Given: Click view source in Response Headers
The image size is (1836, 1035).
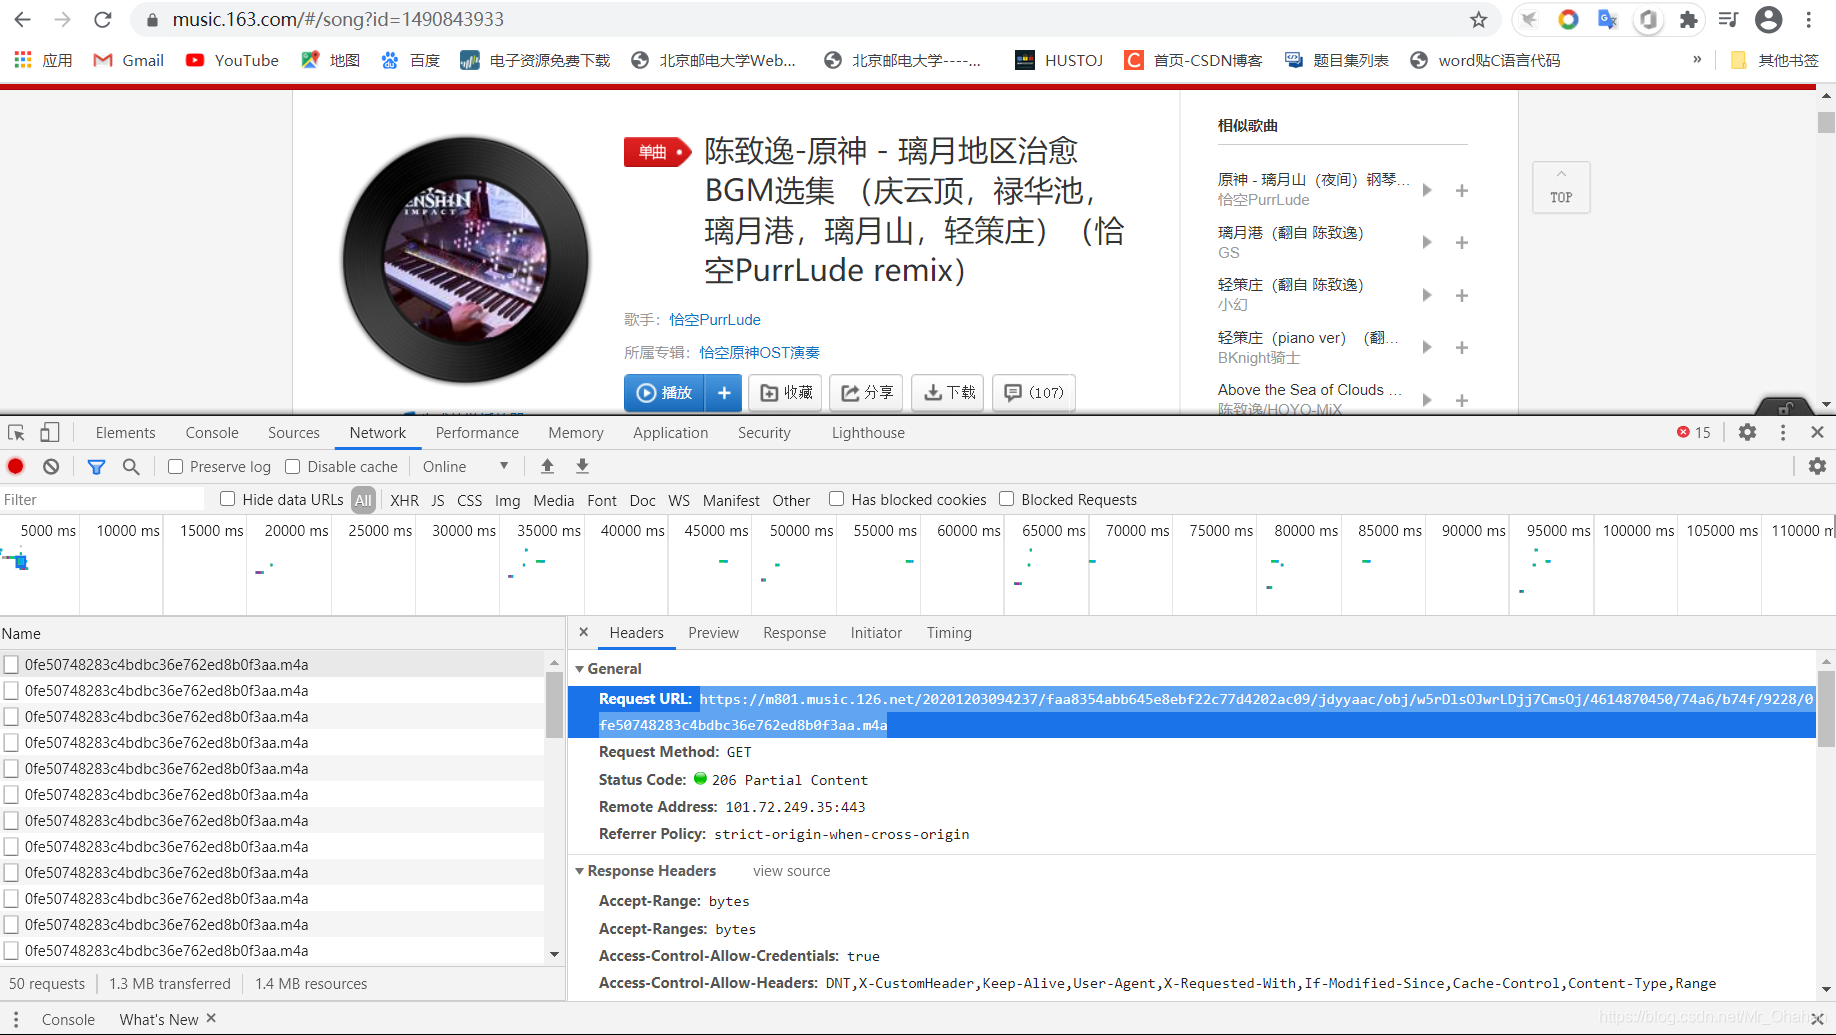Looking at the screenshot, I should [x=791, y=870].
